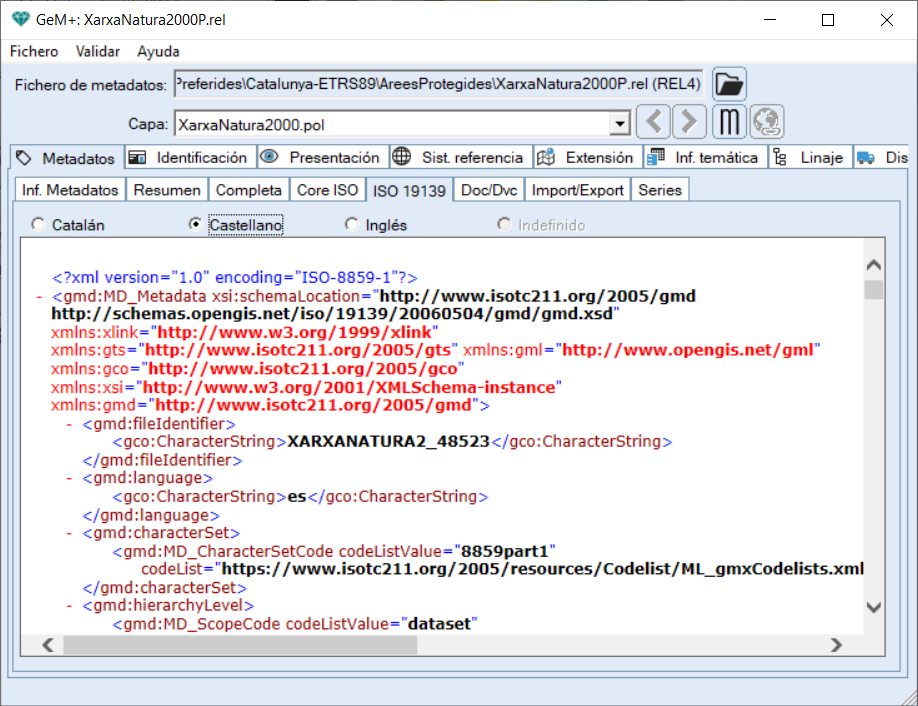This screenshot has height=706, width=918.
Task: Go to next layer arrow button
Action: pyautogui.click(x=689, y=123)
